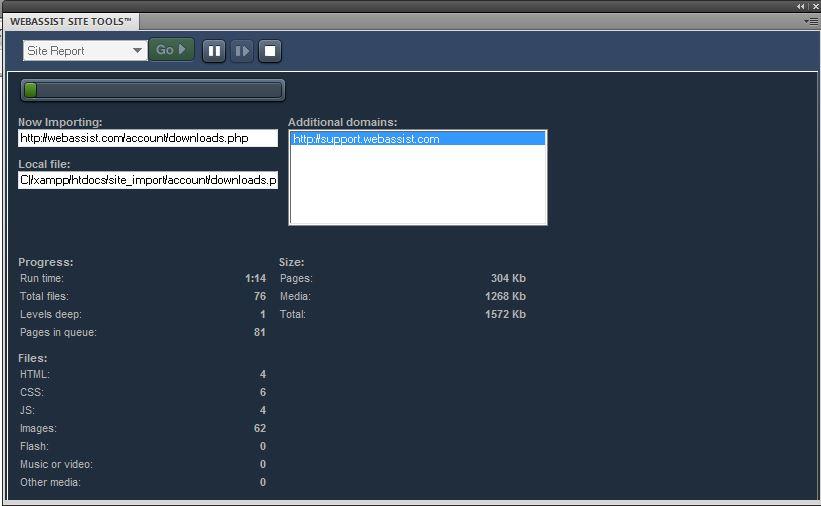Click the HTML files label
Screen dimensions: 821x506
[x=35, y=374]
